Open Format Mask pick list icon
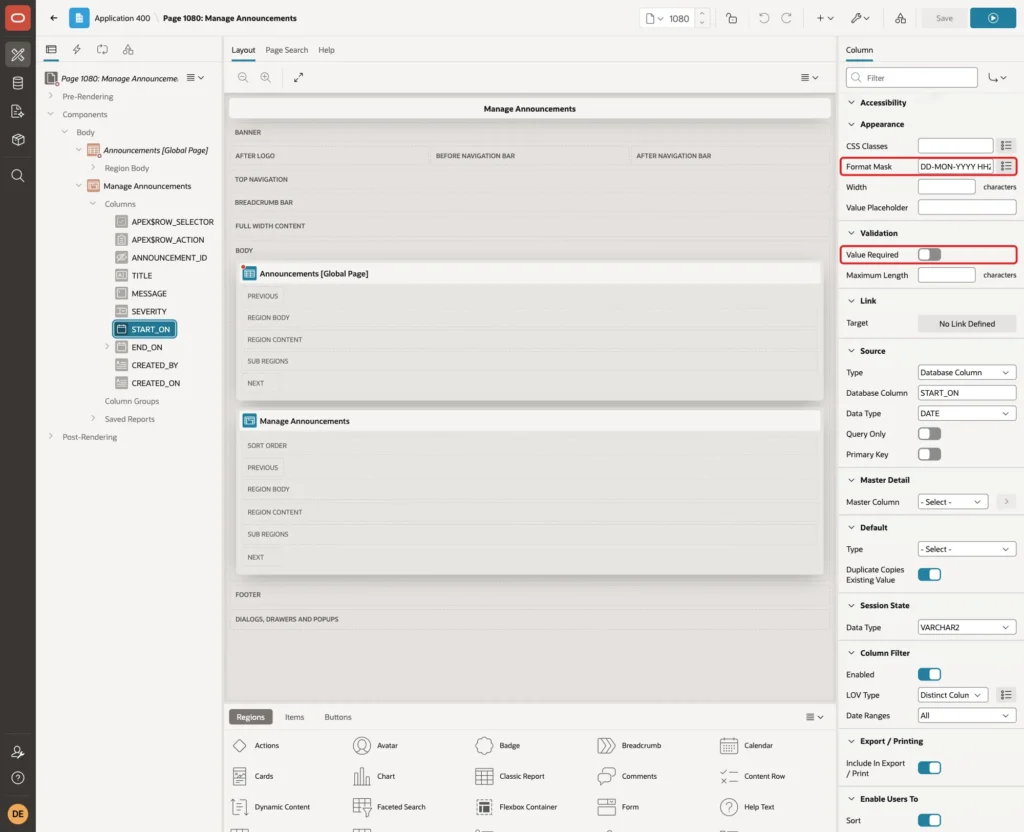 pos(1006,167)
